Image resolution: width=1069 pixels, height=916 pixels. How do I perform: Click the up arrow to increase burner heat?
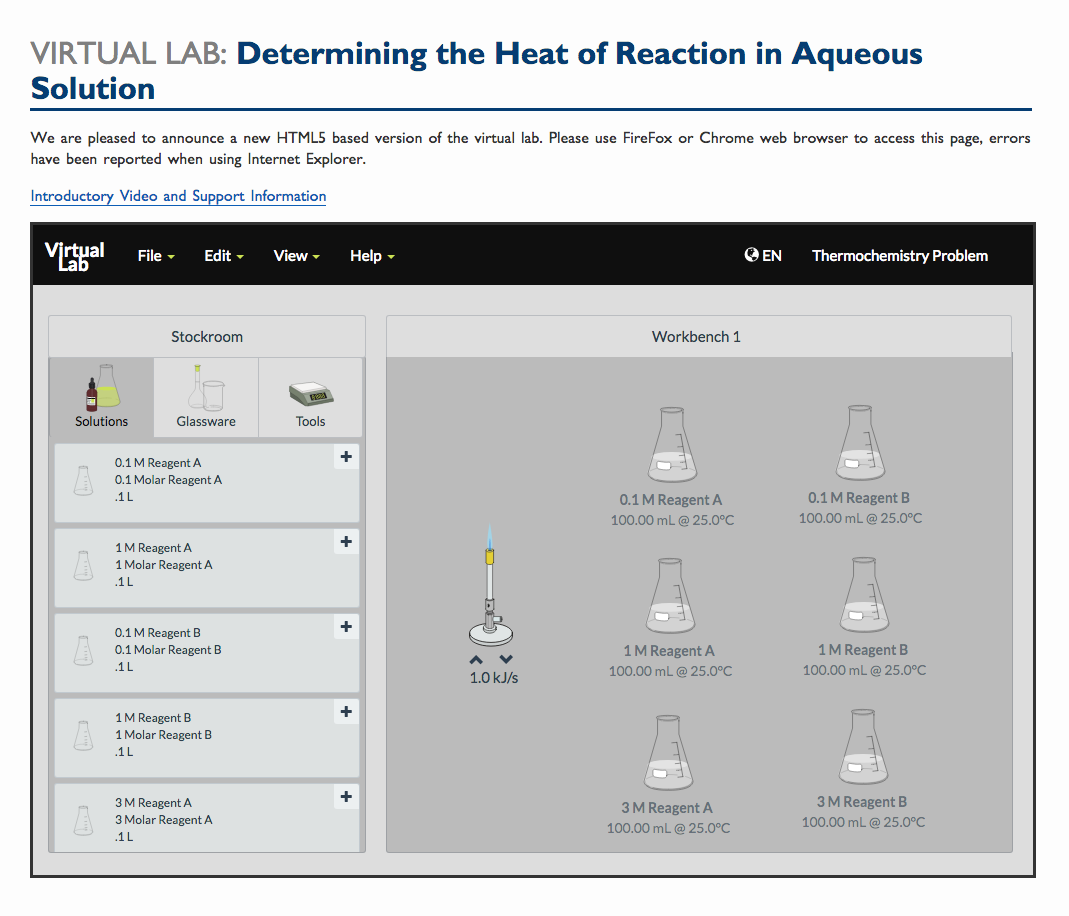[x=475, y=659]
